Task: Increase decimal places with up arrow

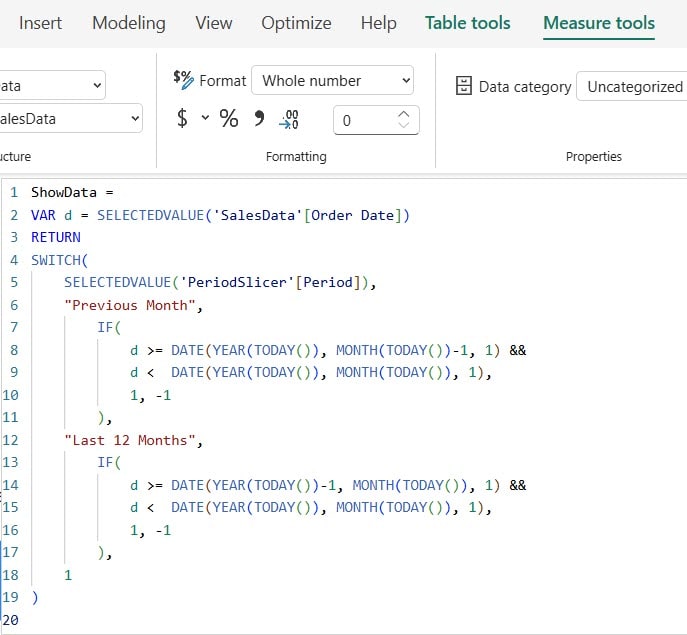Action: [404, 114]
